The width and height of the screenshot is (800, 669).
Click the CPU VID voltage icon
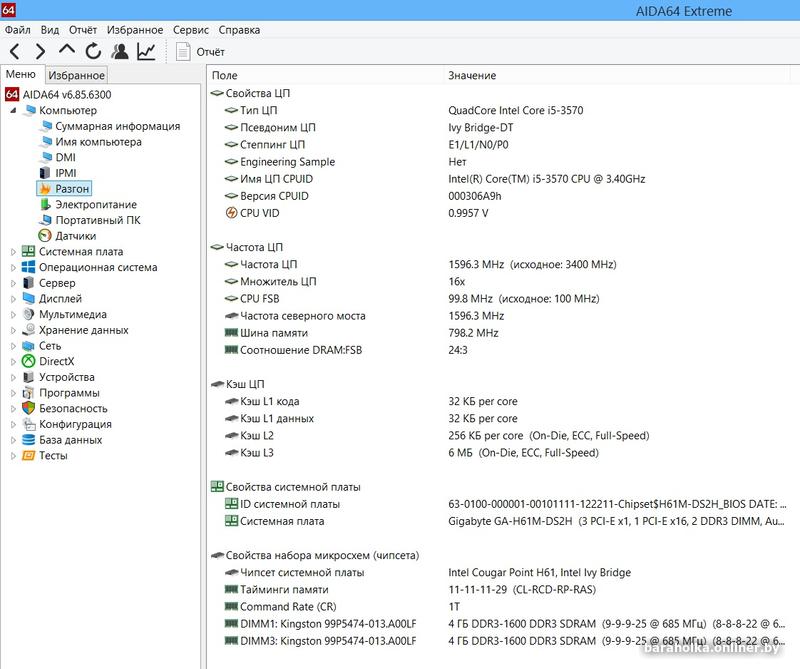click(232, 213)
